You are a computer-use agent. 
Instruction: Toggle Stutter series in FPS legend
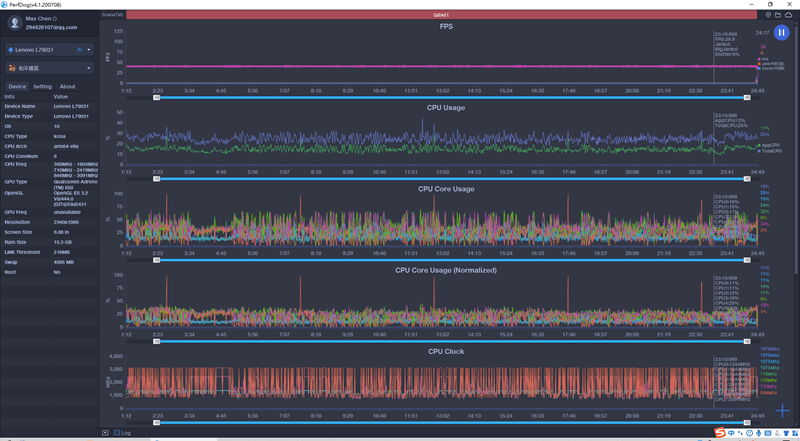tap(771, 68)
